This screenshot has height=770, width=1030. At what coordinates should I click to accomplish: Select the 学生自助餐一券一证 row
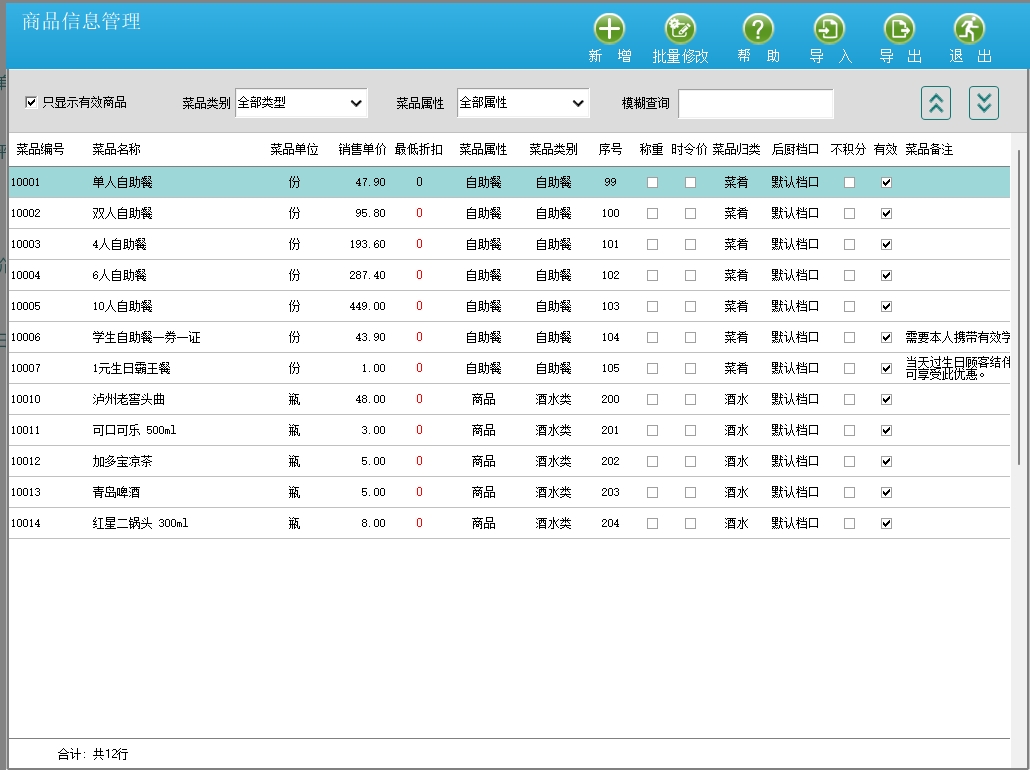coord(146,338)
